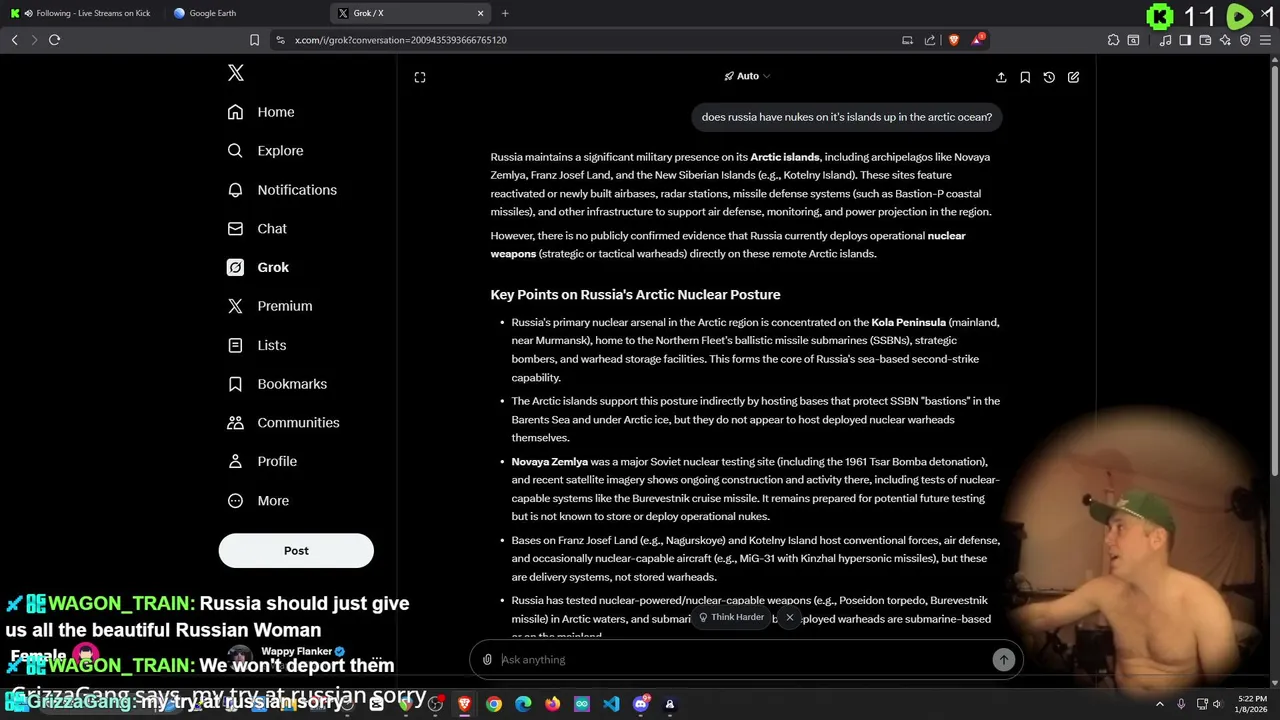Click the X logo in sidebar
Screen dimensions: 1280x720
point(236,73)
